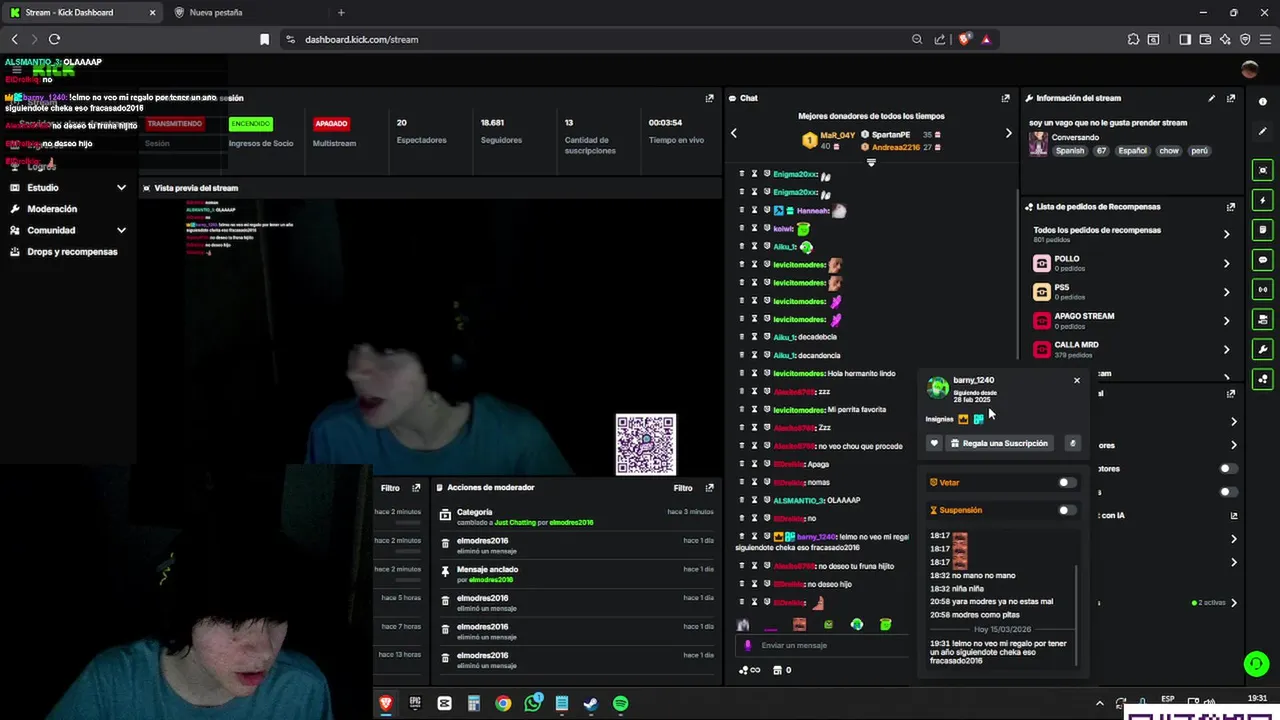Close the barny_1240 user card
This screenshot has height=720, width=1280.
1077,380
